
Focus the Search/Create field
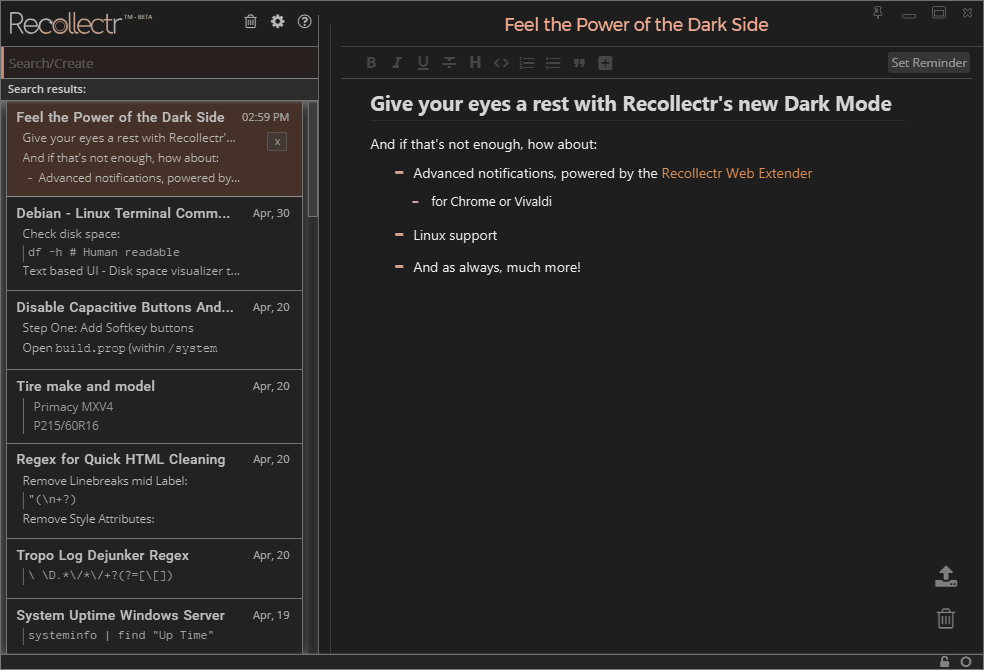160,63
